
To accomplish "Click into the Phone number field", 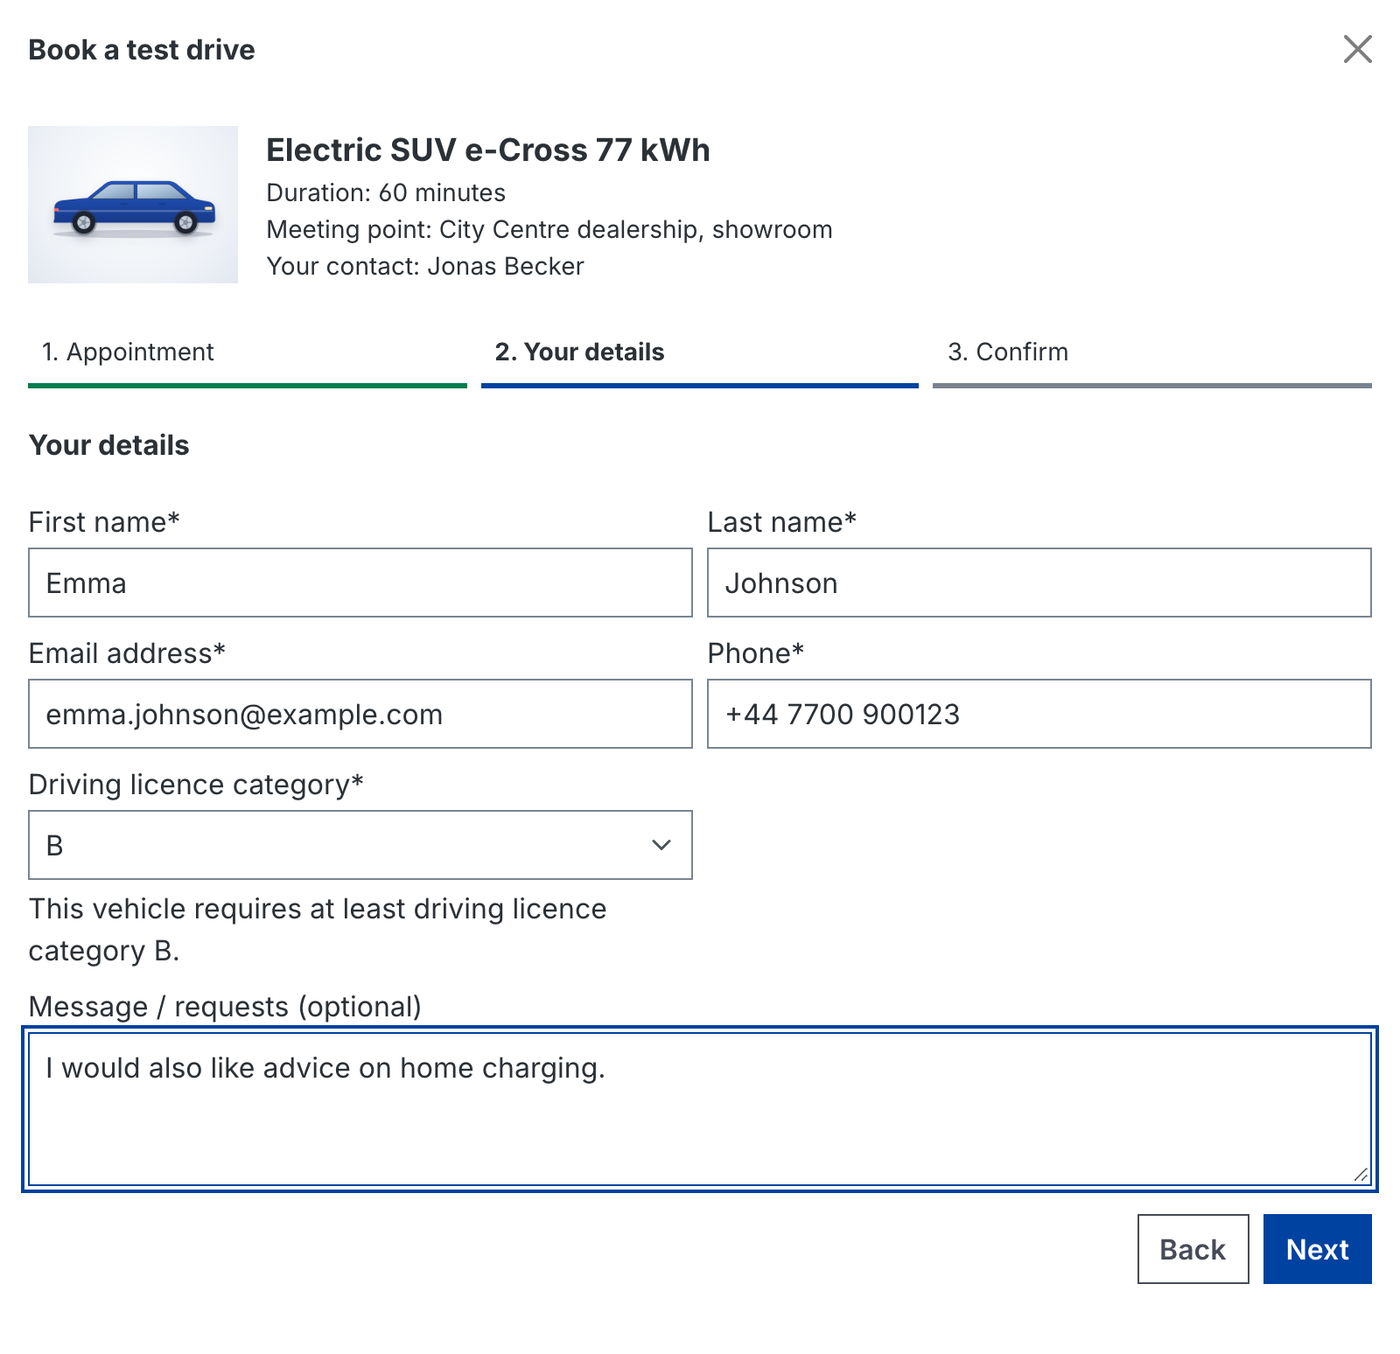I will pyautogui.click(x=1039, y=714).
